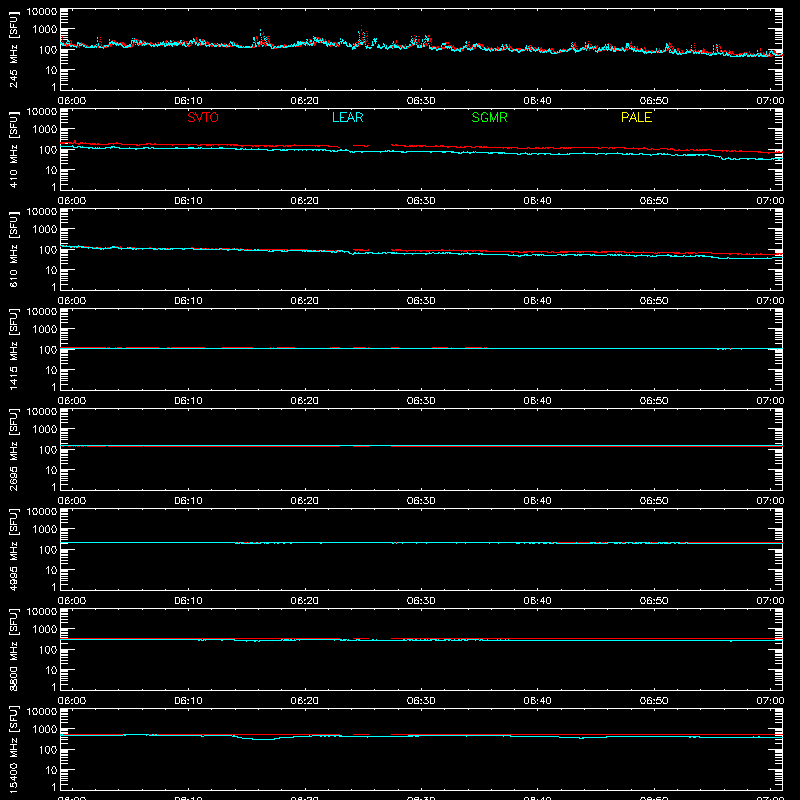Click 06:10 time label below 1415 MHz plot
This screenshot has width=800, height=800.
[x=188, y=401]
